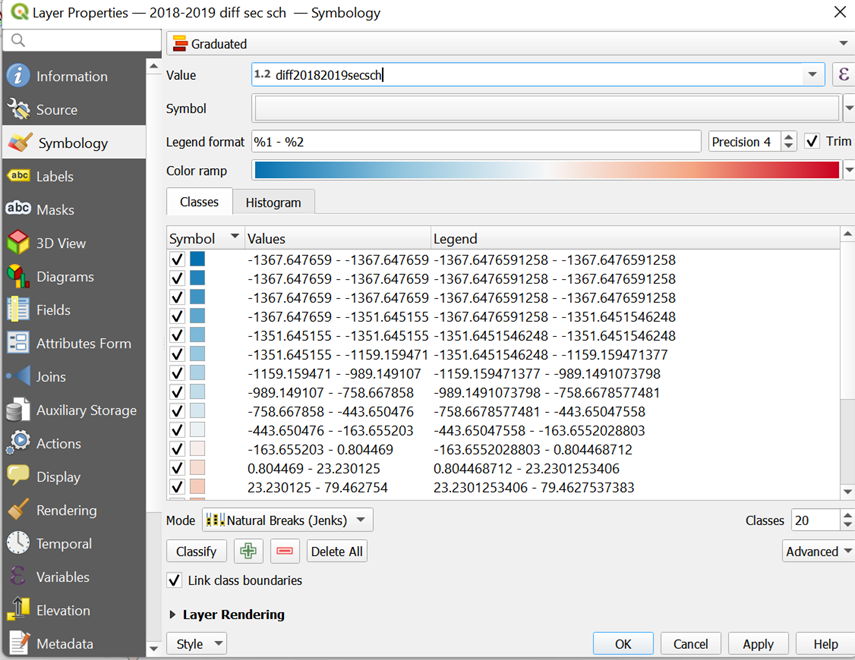The height and width of the screenshot is (660, 855).
Task: Click the green add class icon
Action: tap(248, 551)
